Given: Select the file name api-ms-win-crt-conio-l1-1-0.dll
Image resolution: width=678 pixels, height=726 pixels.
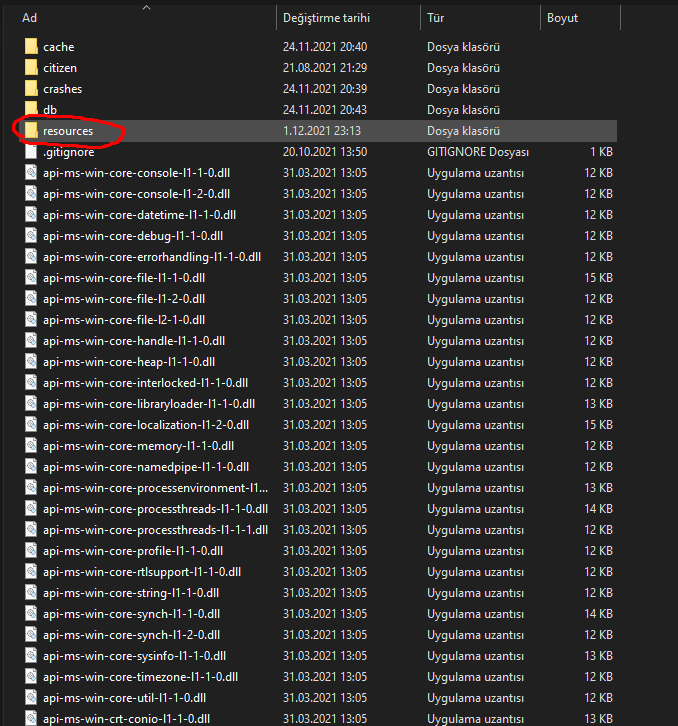Looking at the screenshot, I should [x=126, y=719].
